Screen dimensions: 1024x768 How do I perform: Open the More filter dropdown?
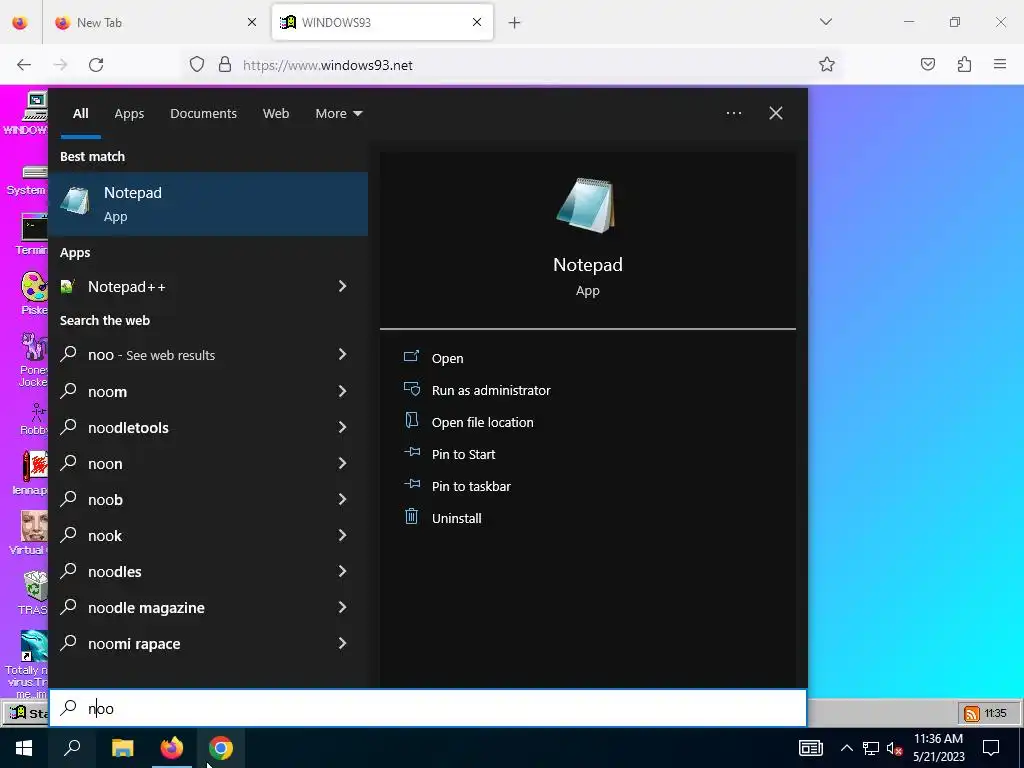tap(338, 114)
